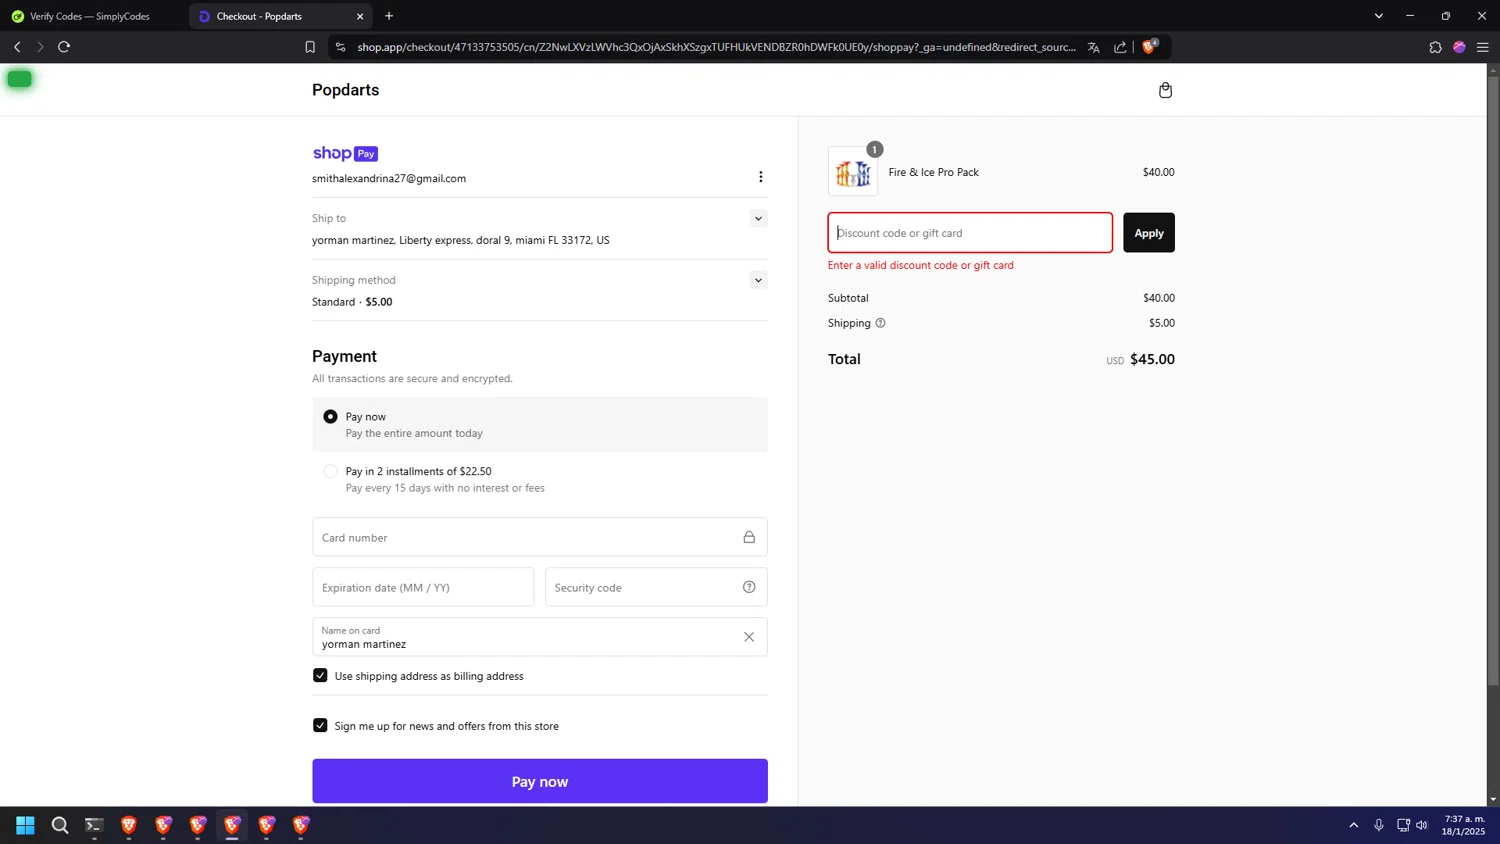This screenshot has width=1500, height=844.
Task: Click the Total $45.00 amount
Action: [x=1152, y=359]
